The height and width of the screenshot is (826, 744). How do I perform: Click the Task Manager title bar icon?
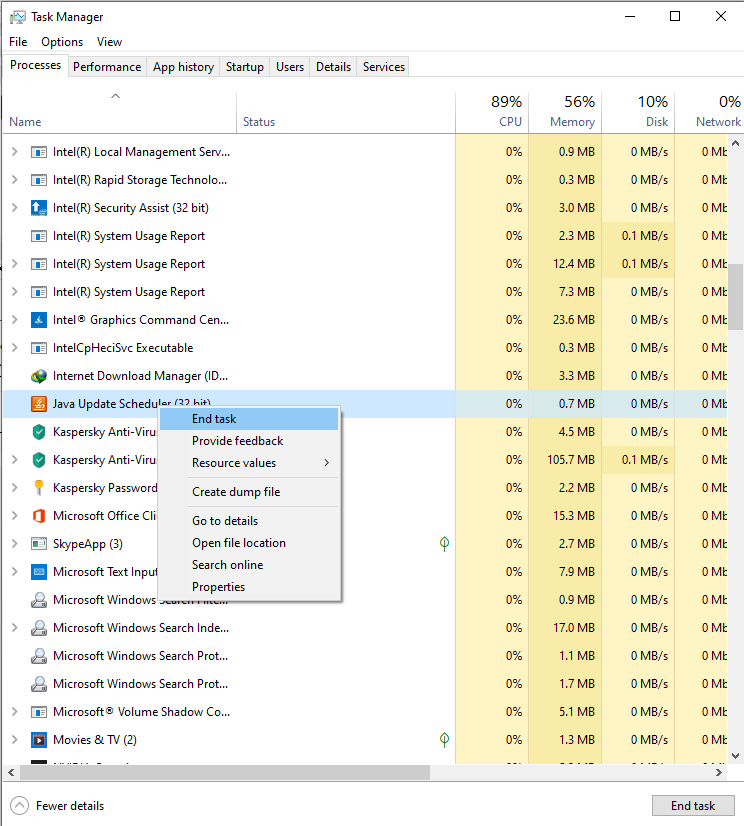(x=17, y=17)
